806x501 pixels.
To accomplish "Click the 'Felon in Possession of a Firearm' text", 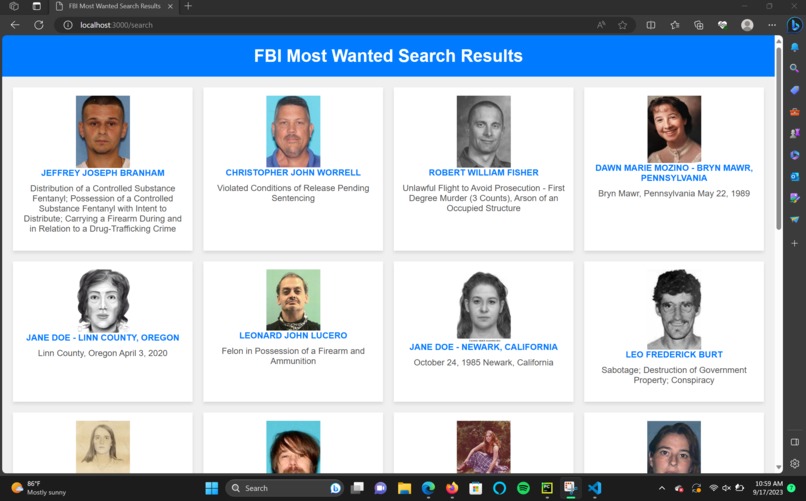I will tap(293, 356).
